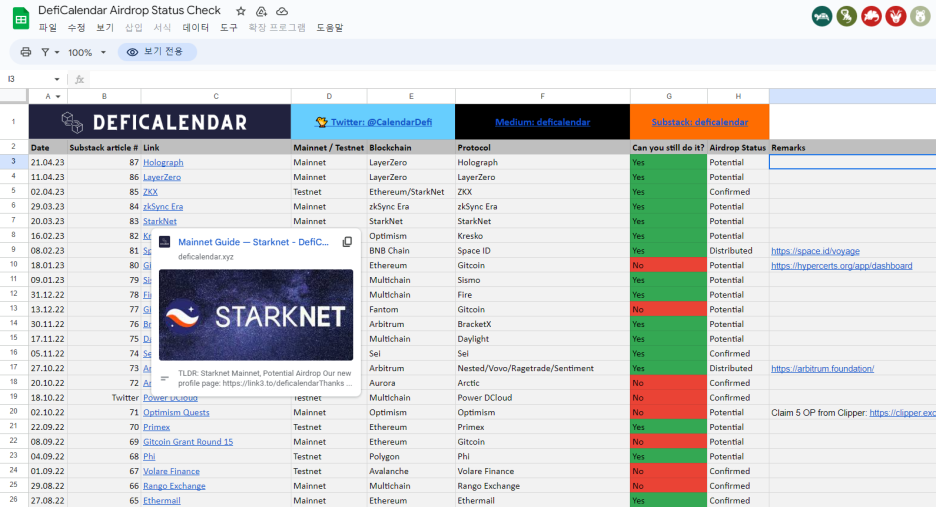Select the red No cell in row 10
Image resolution: width=936 pixels, height=507 pixels.
(669, 265)
